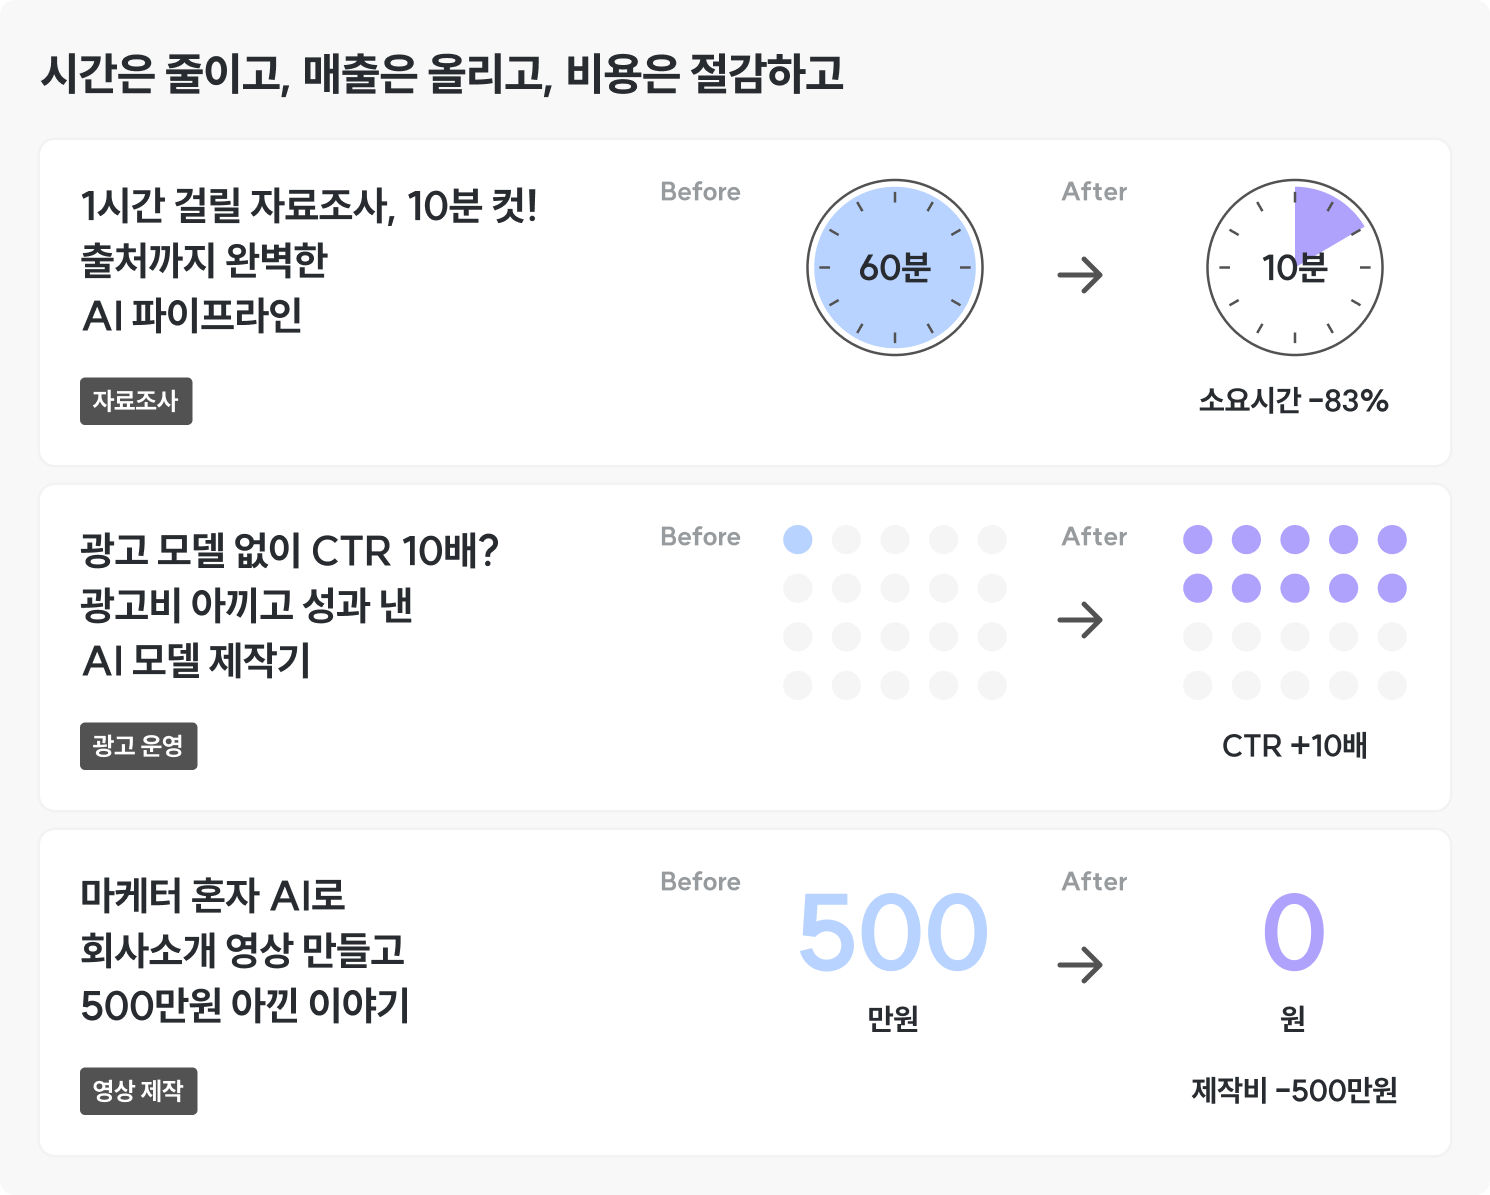Select the 광고 운영 tag badge
Viewport: 1490px width, 1195px height.
(138, 746)
